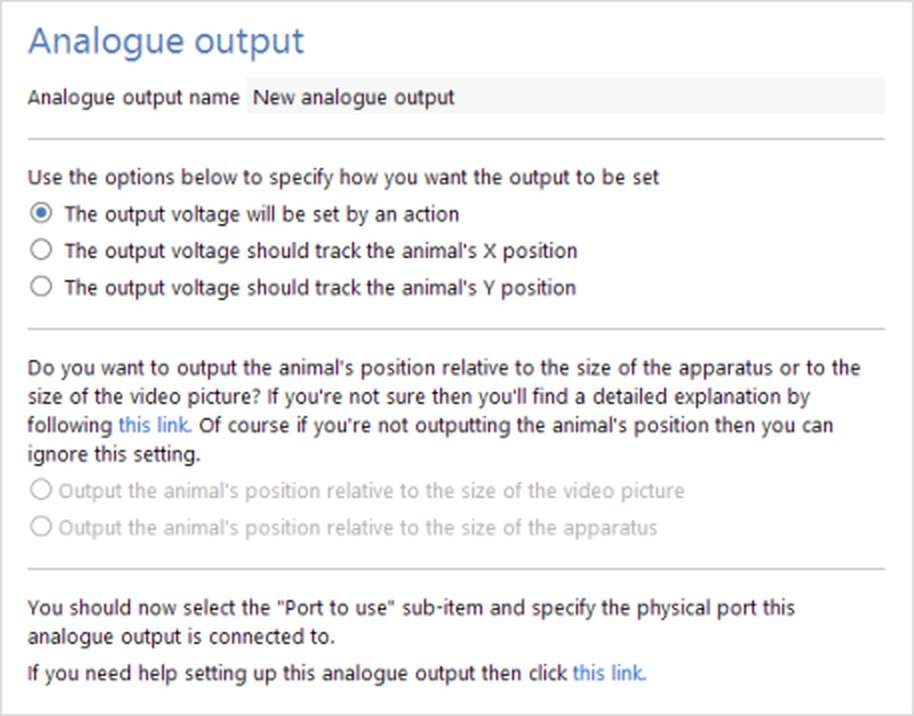Click the 'Analogue output' page heading
The image size is (914, 716).
tap(166, 42)
